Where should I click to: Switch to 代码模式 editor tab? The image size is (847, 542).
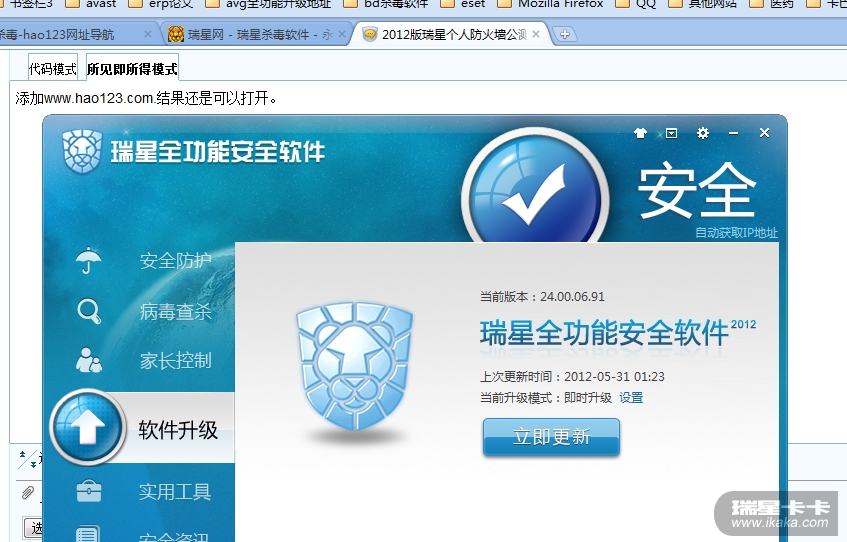53,69
